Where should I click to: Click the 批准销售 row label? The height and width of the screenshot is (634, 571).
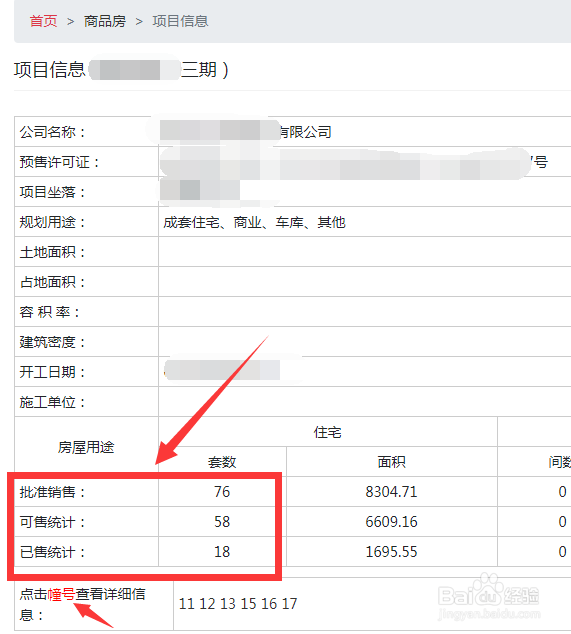point(53,492)
